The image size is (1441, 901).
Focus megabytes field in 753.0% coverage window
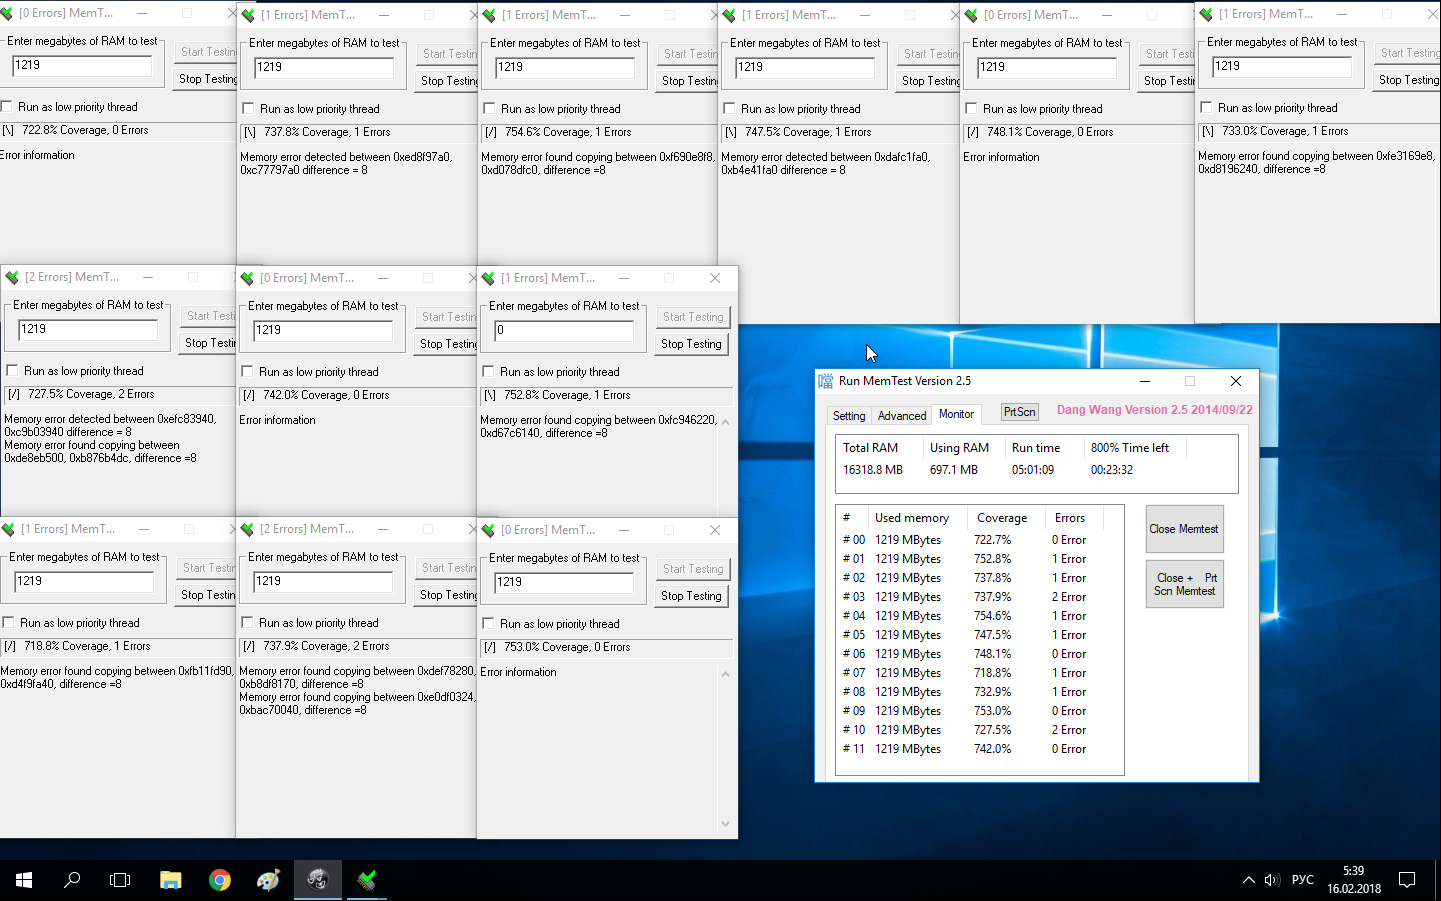pos(564,582)
